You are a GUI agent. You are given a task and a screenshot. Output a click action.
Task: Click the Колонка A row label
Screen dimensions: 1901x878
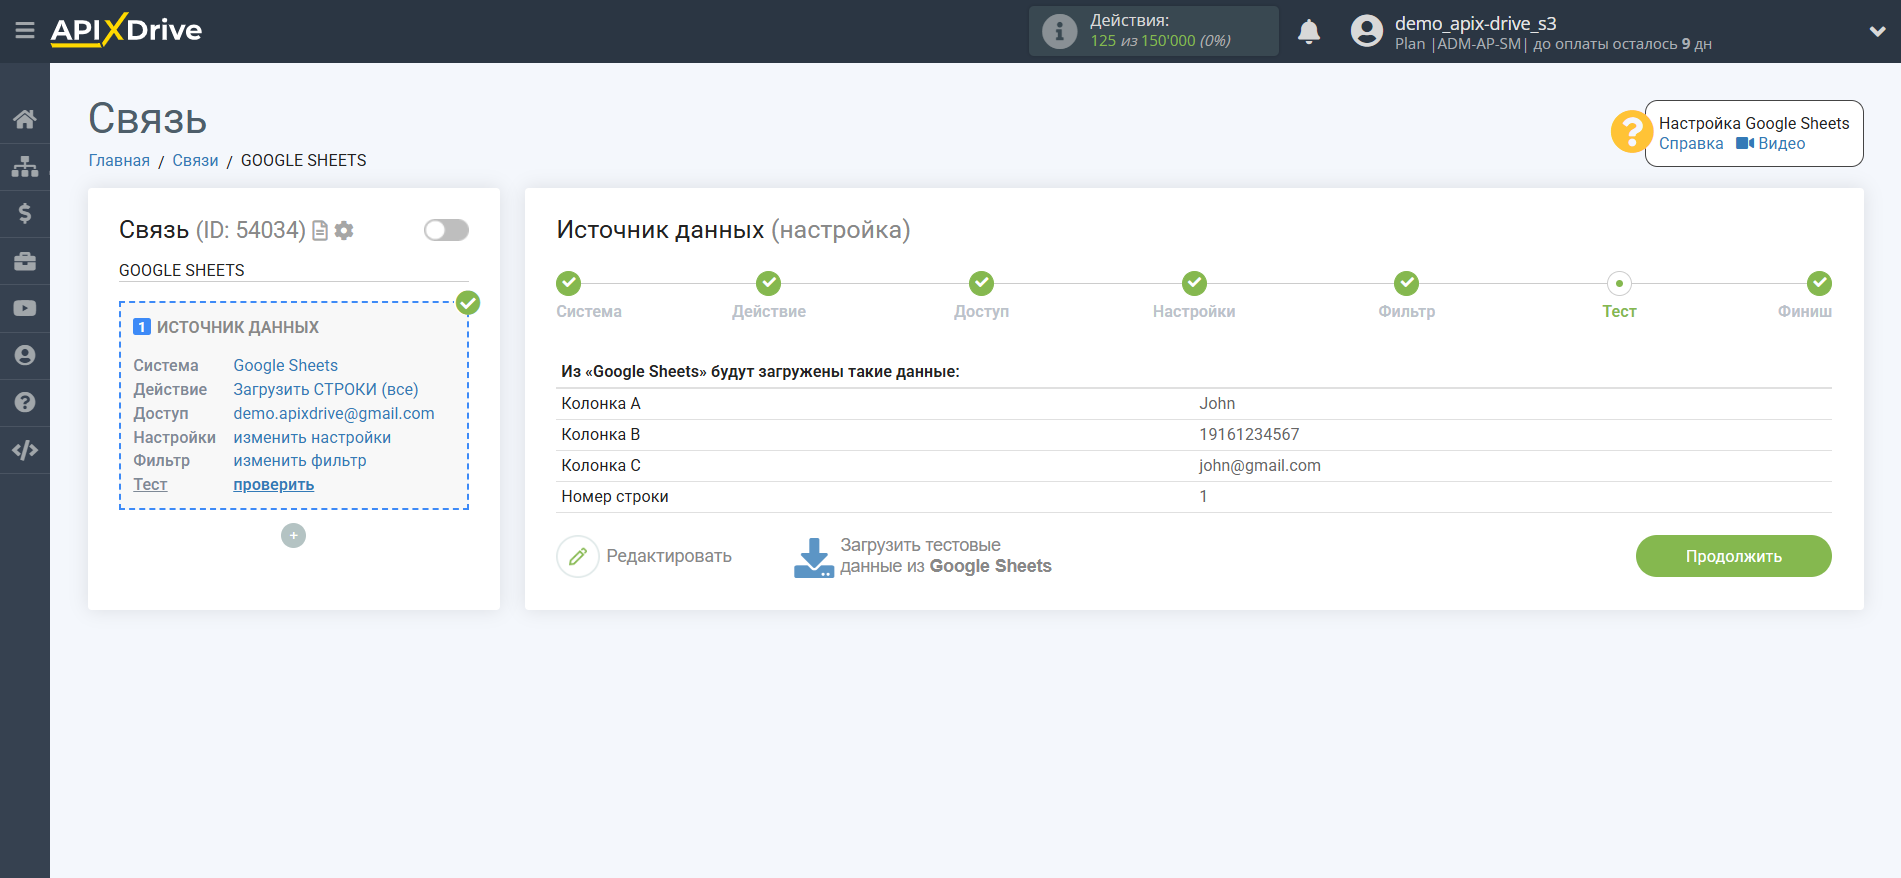coord(601,403)
